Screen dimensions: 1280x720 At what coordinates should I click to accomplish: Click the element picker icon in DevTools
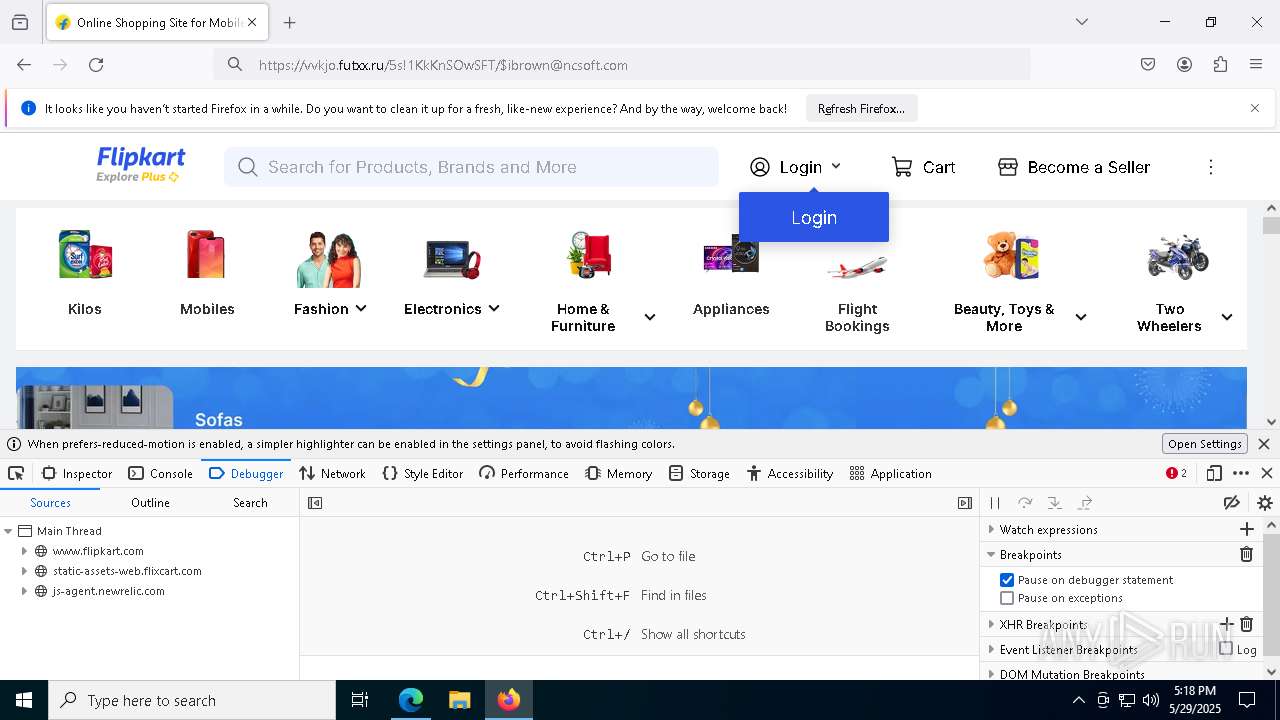point(16,473)
